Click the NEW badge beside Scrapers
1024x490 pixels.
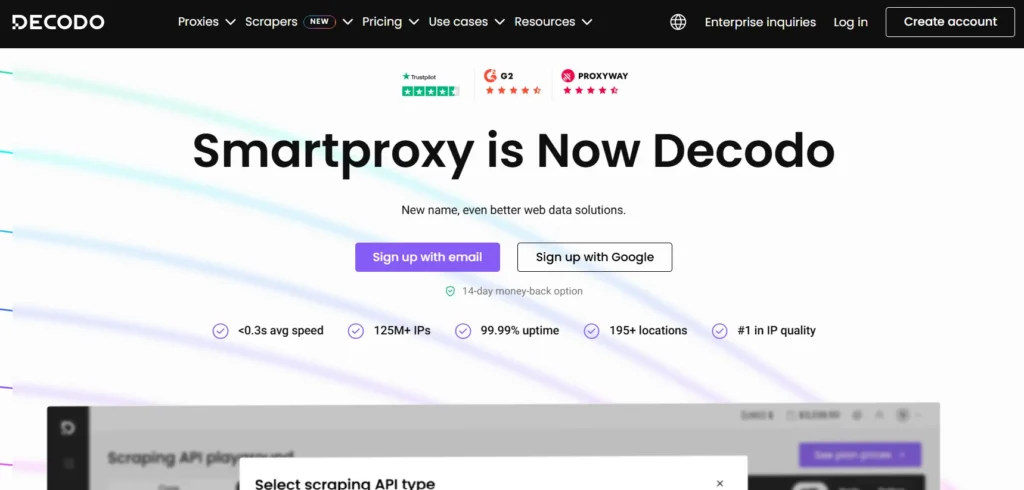pyautogui.click(x=319, y=22)
